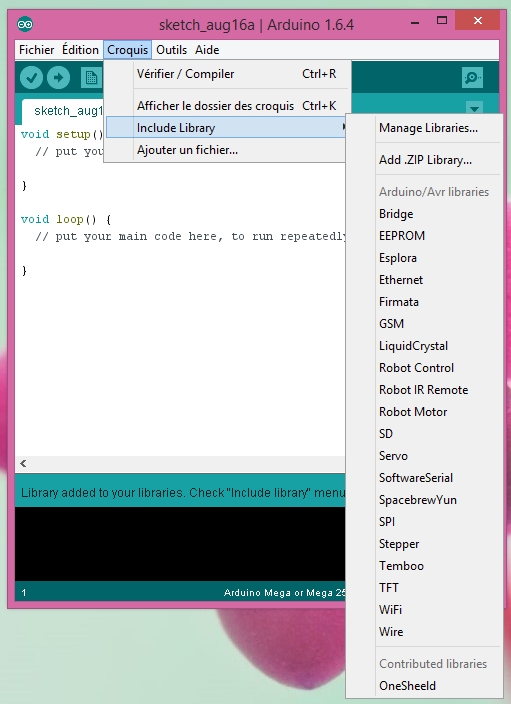Include the Robot Motor library
Screen dimensions: 511x704
point(425,412)
